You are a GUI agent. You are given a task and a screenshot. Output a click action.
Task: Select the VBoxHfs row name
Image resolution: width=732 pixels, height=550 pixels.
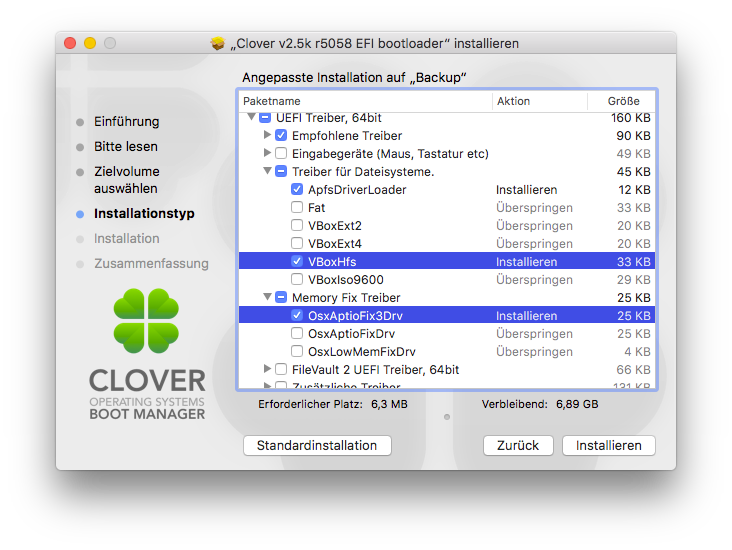click(x=332, y=261)
